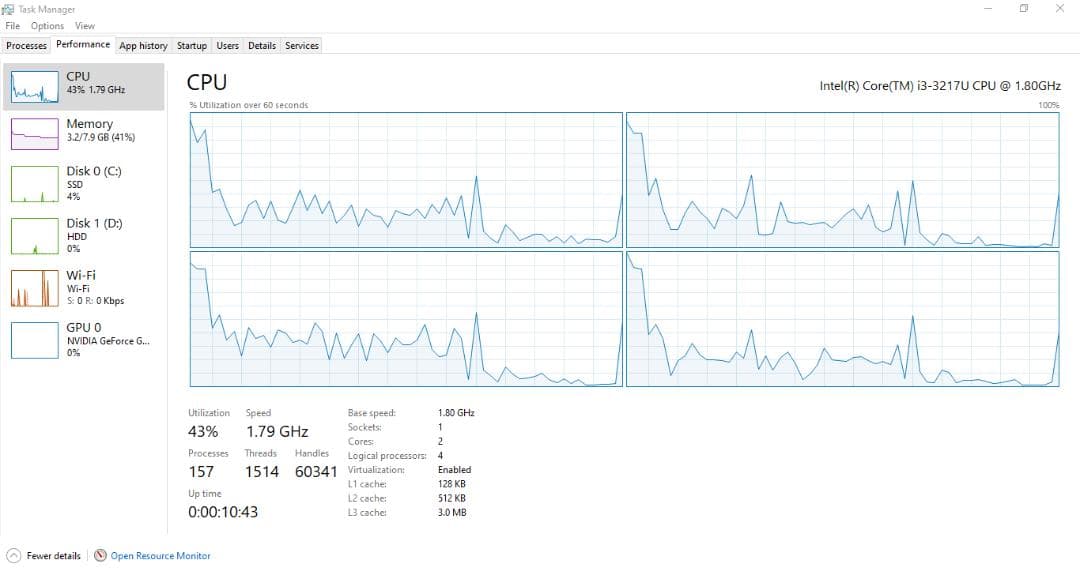The height and width of the screenshot is (575, 1080).
Task: Switch to the App history tab
Action: (143, 46)
